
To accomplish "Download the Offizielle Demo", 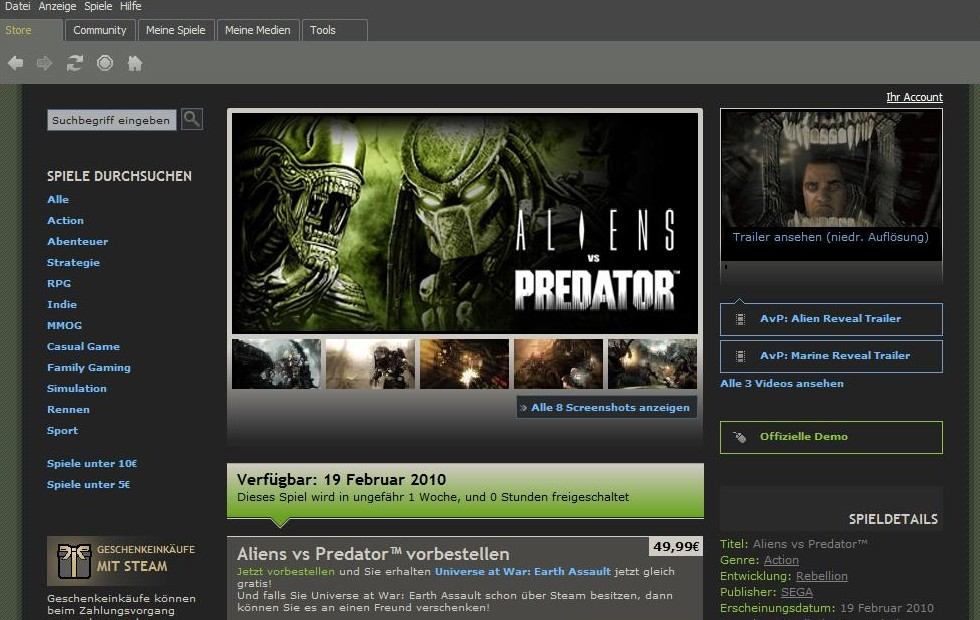I will coord(831,438).
